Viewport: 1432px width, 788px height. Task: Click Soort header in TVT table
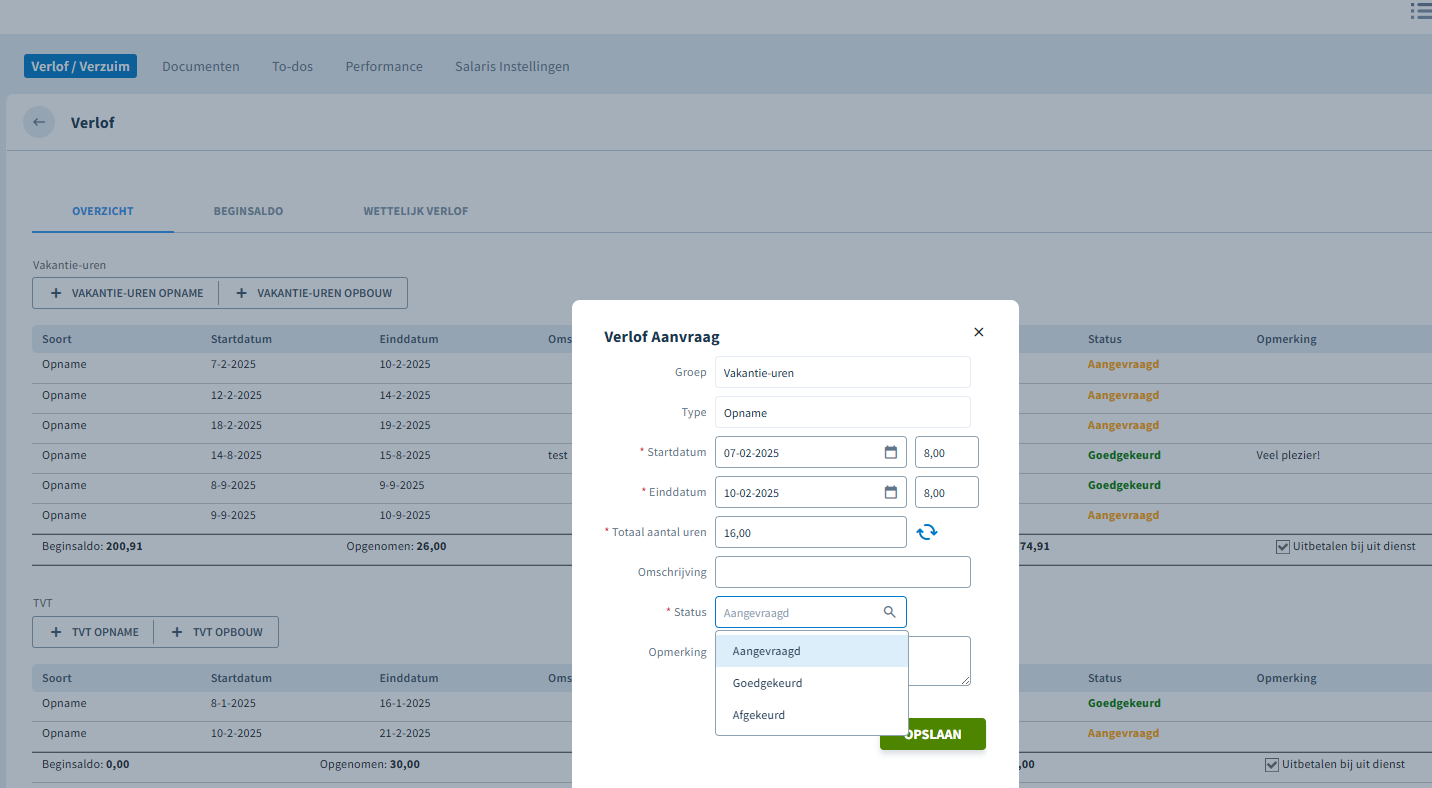[57, 678]
